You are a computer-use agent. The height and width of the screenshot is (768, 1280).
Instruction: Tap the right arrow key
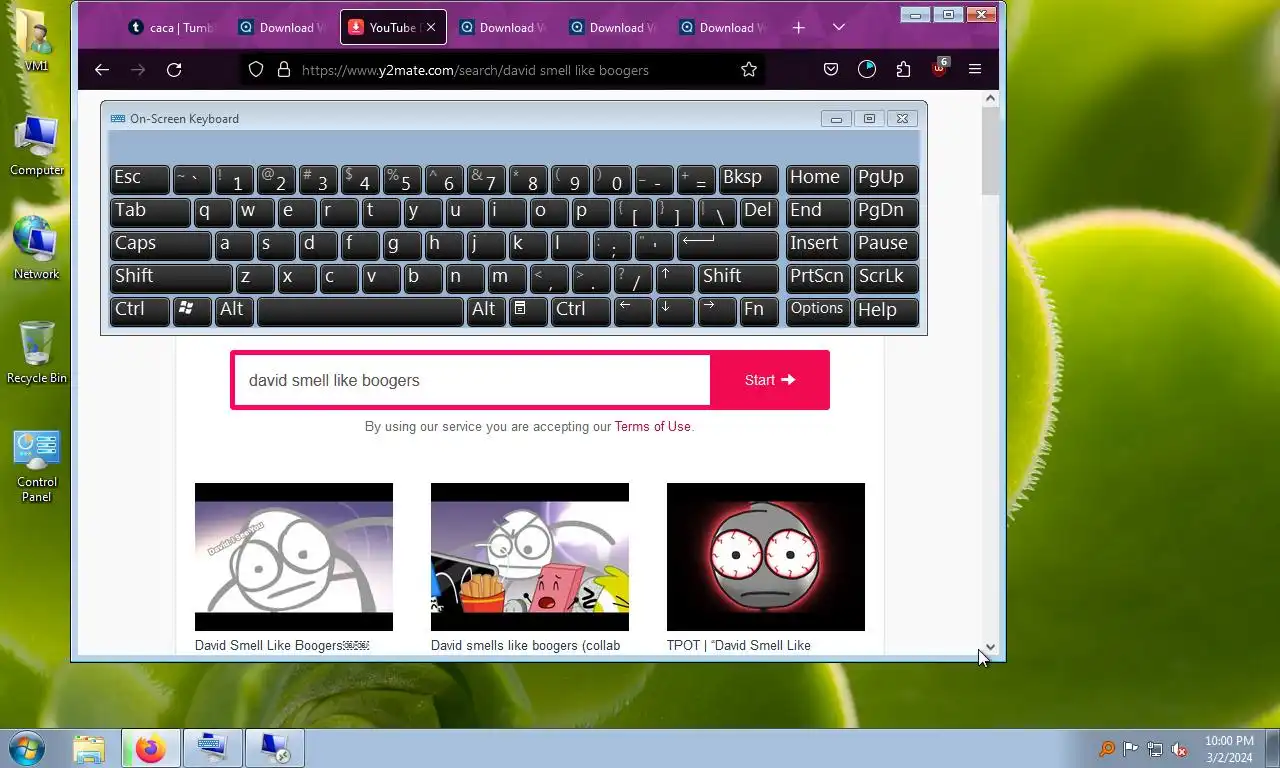coord(717,311)
